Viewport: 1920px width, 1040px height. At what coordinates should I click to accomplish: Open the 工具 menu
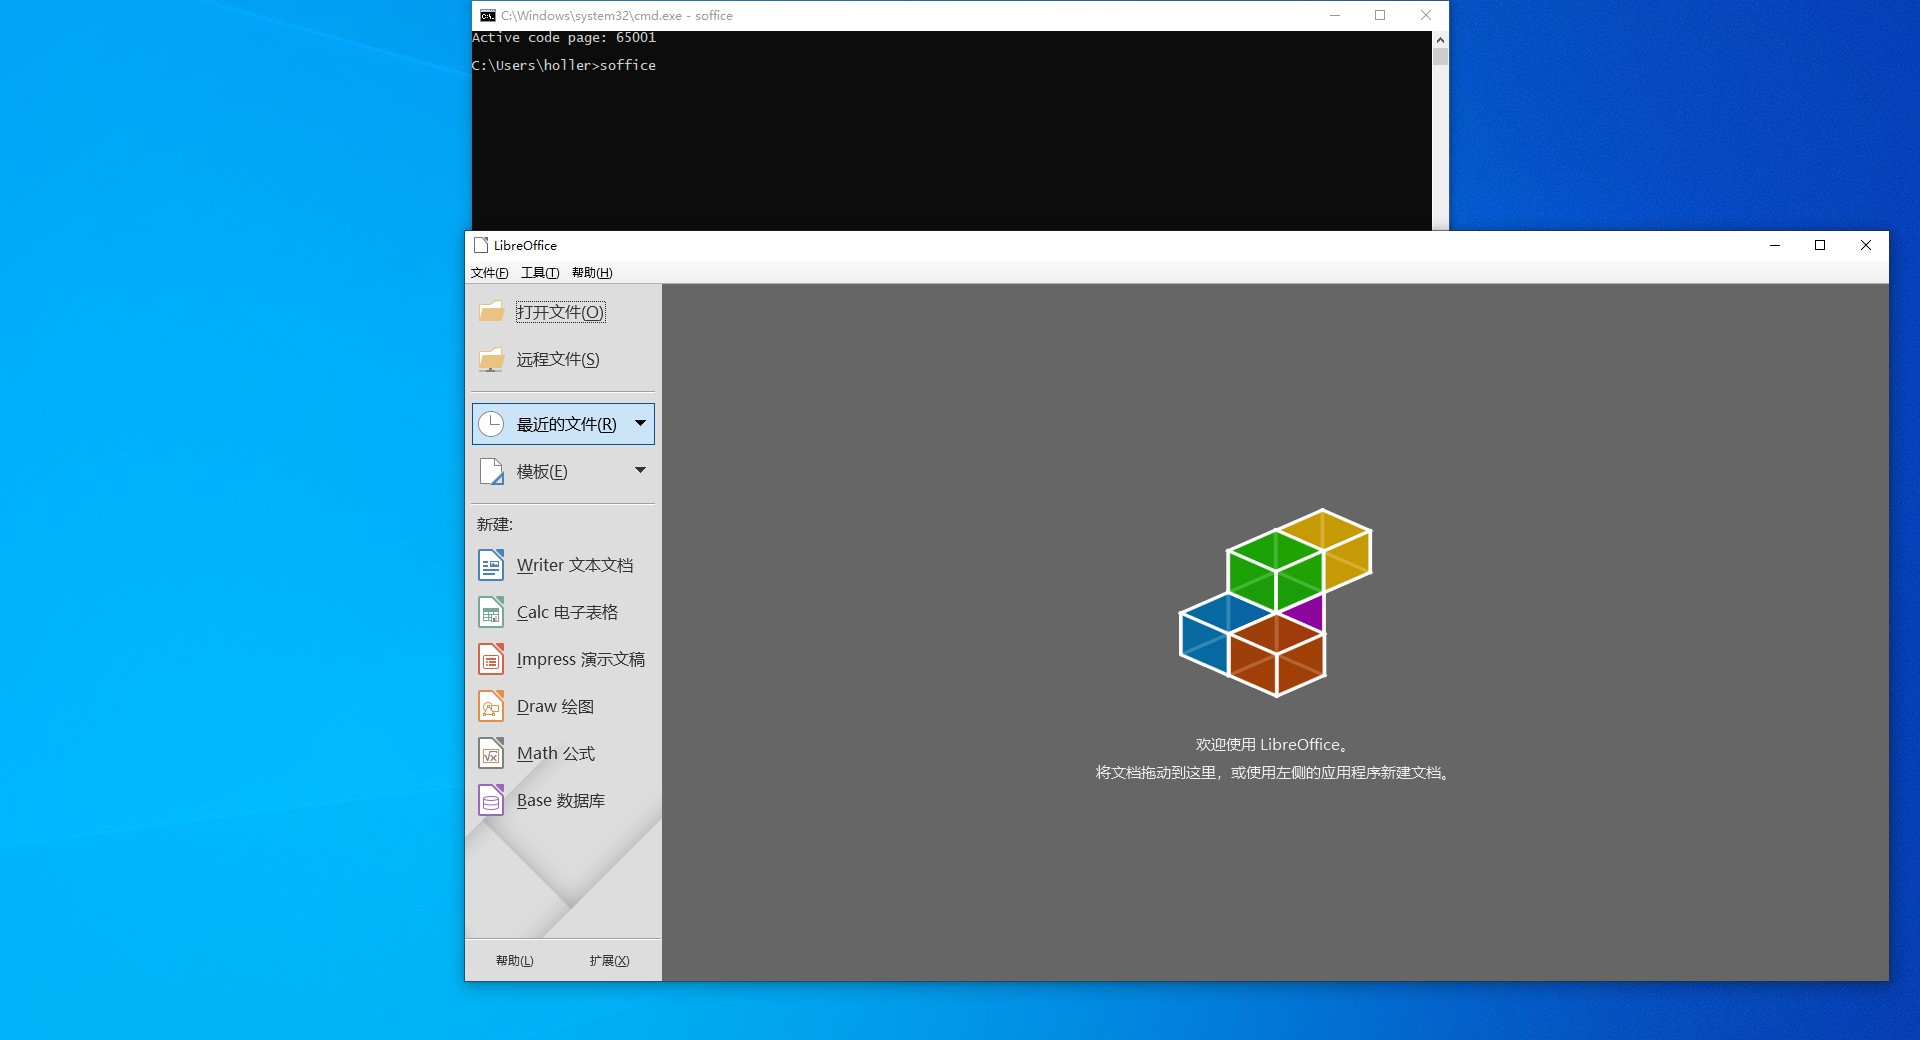539,272
